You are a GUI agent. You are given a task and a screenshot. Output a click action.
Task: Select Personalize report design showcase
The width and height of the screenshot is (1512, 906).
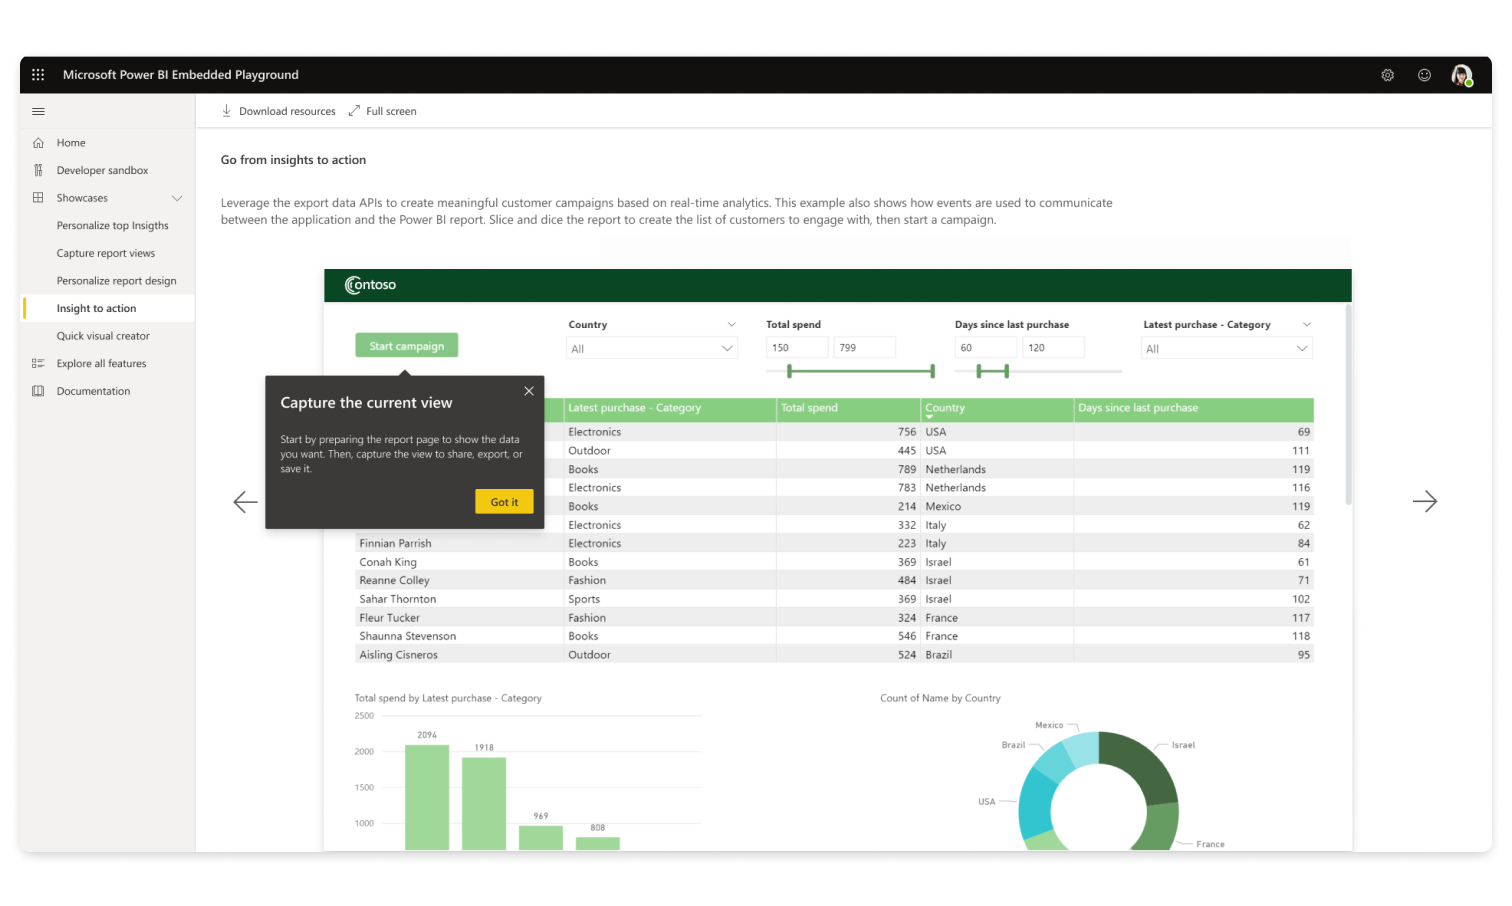point(116,281)
